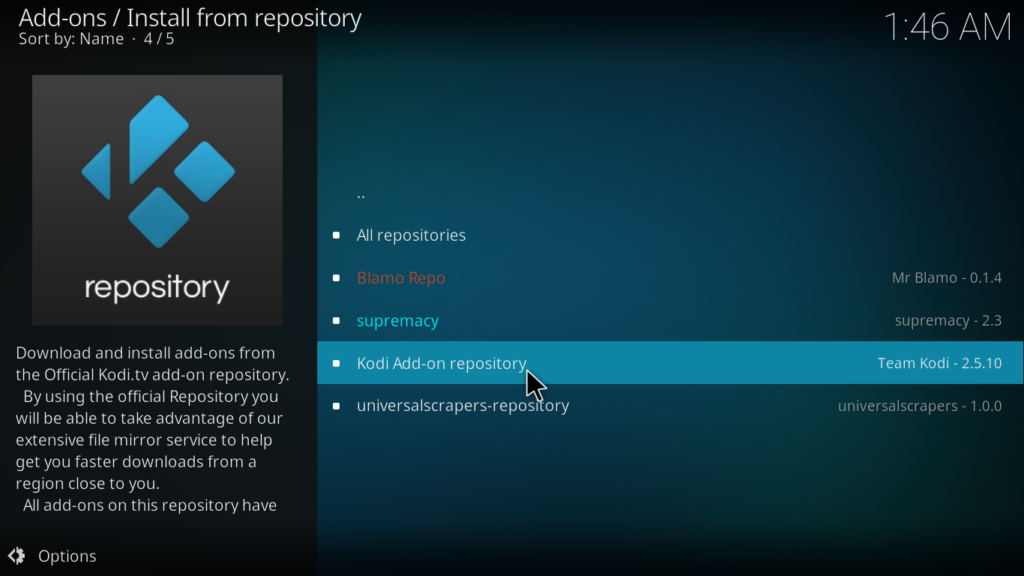The image size is (1024, 576).
Task: Click the Options label in the bottom-left corner
Action: (x=67, y=556)
